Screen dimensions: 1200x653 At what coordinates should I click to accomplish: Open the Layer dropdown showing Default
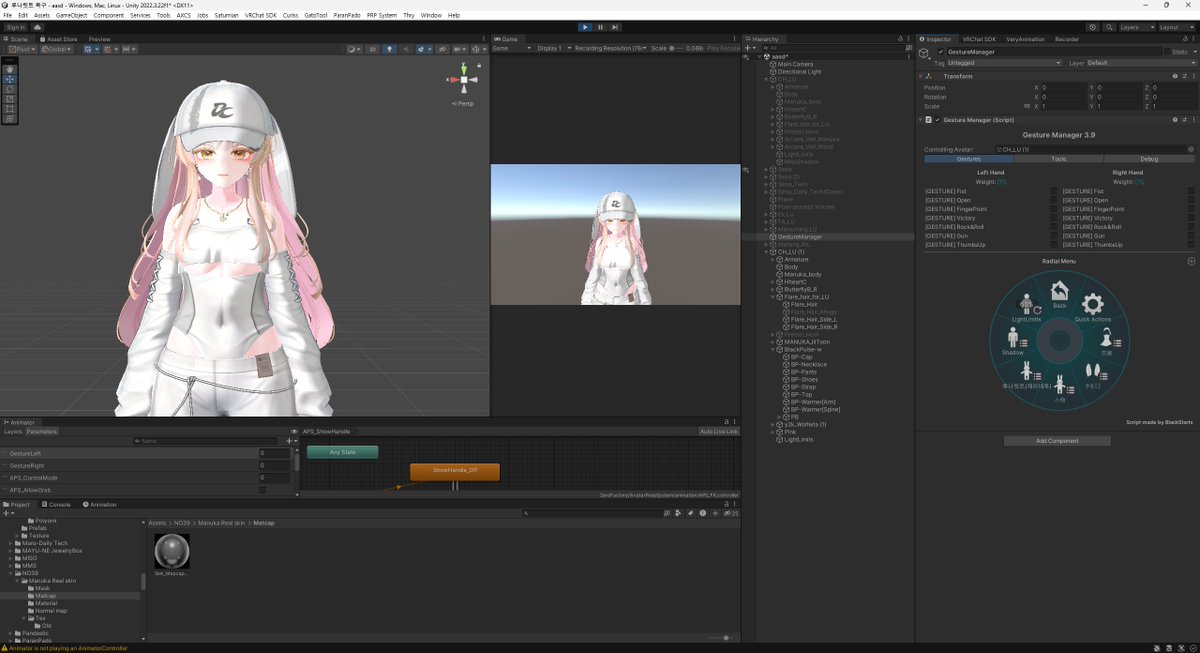coord(1140,63)
